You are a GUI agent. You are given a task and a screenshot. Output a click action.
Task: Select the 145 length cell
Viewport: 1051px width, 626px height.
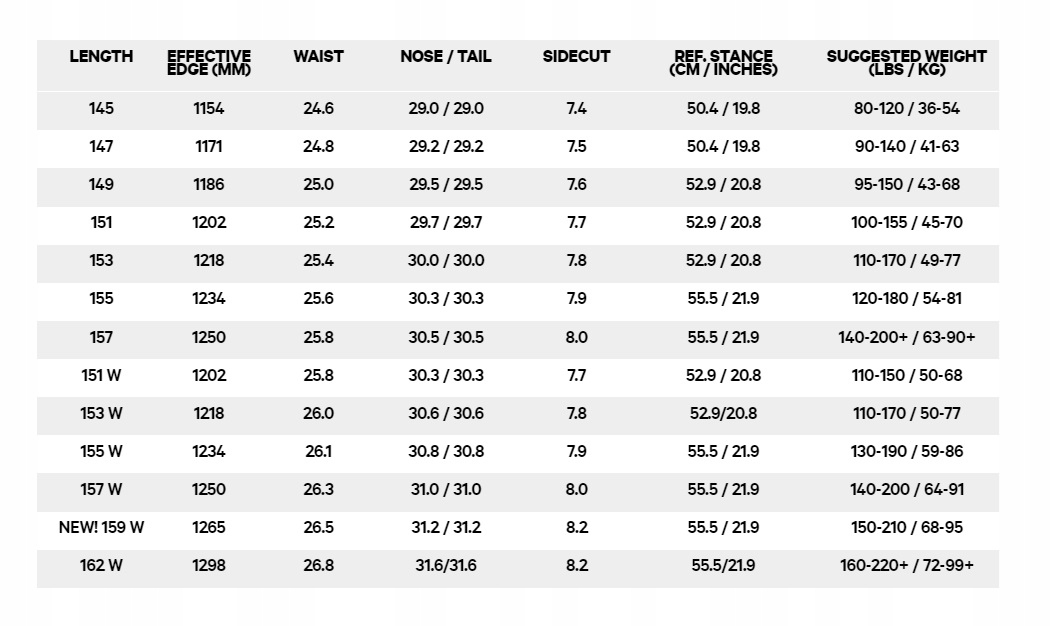[101, 109]
